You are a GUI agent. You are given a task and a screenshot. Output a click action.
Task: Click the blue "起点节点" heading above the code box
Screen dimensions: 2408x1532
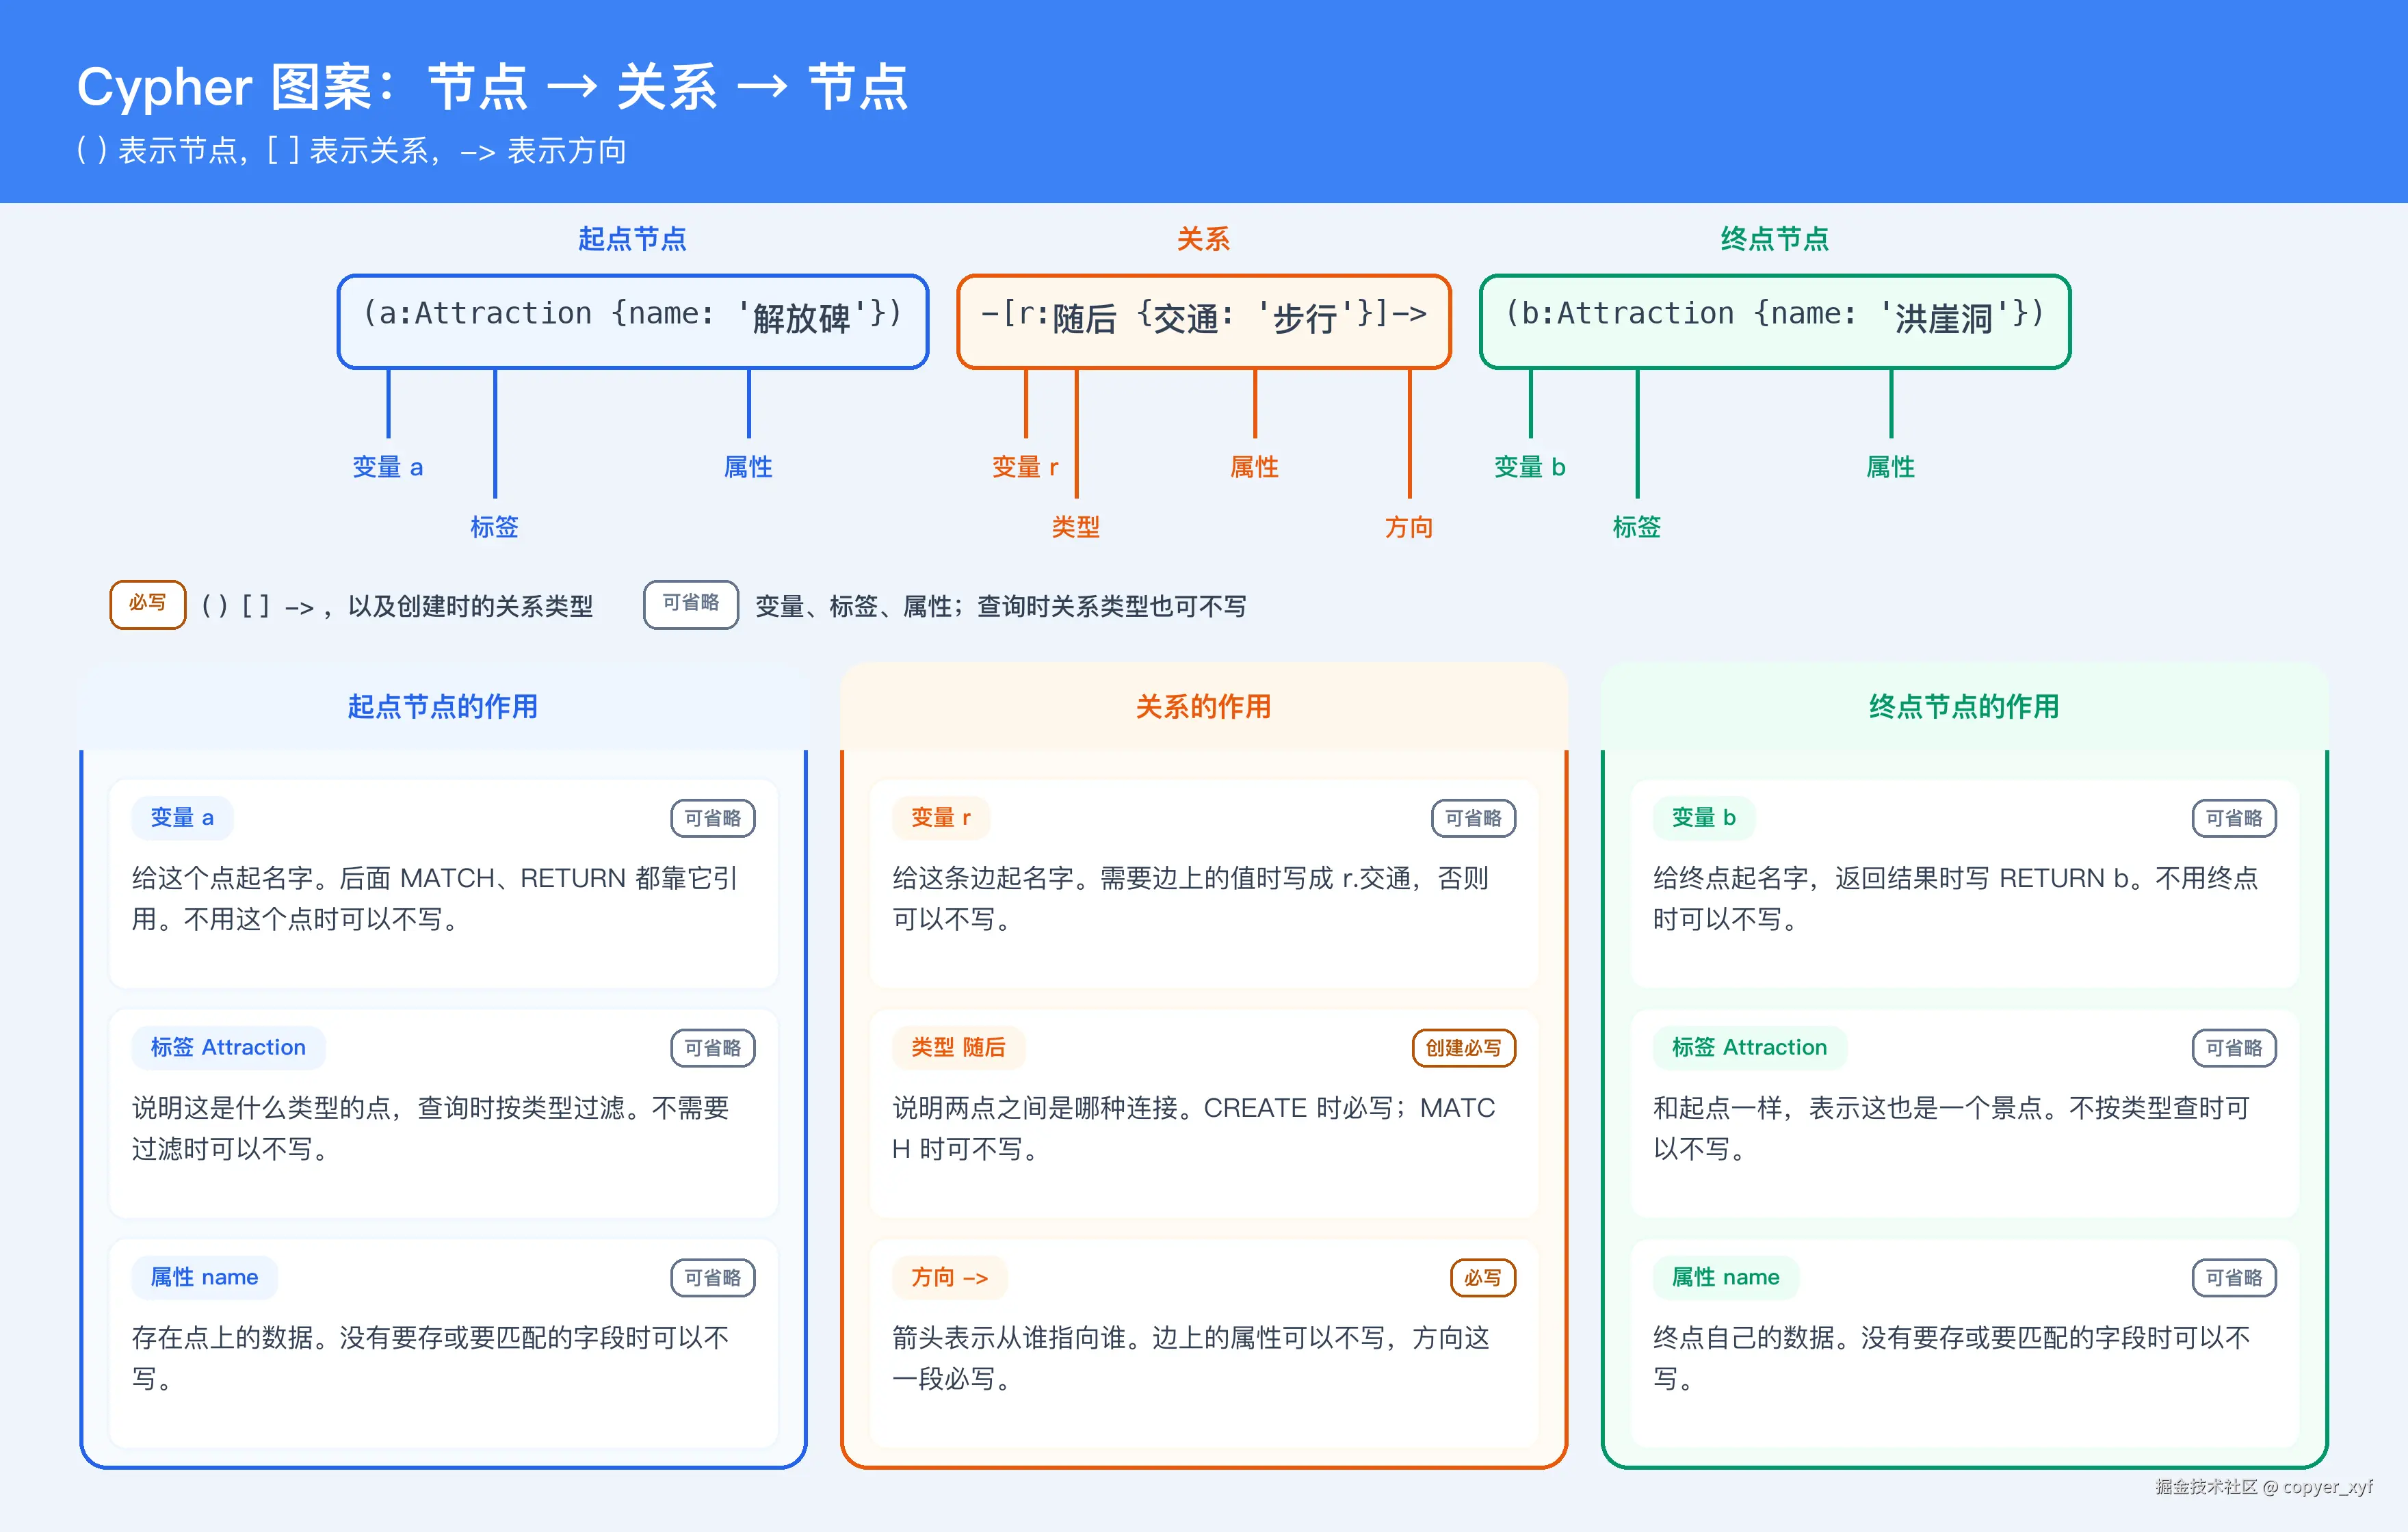[632, 239]
